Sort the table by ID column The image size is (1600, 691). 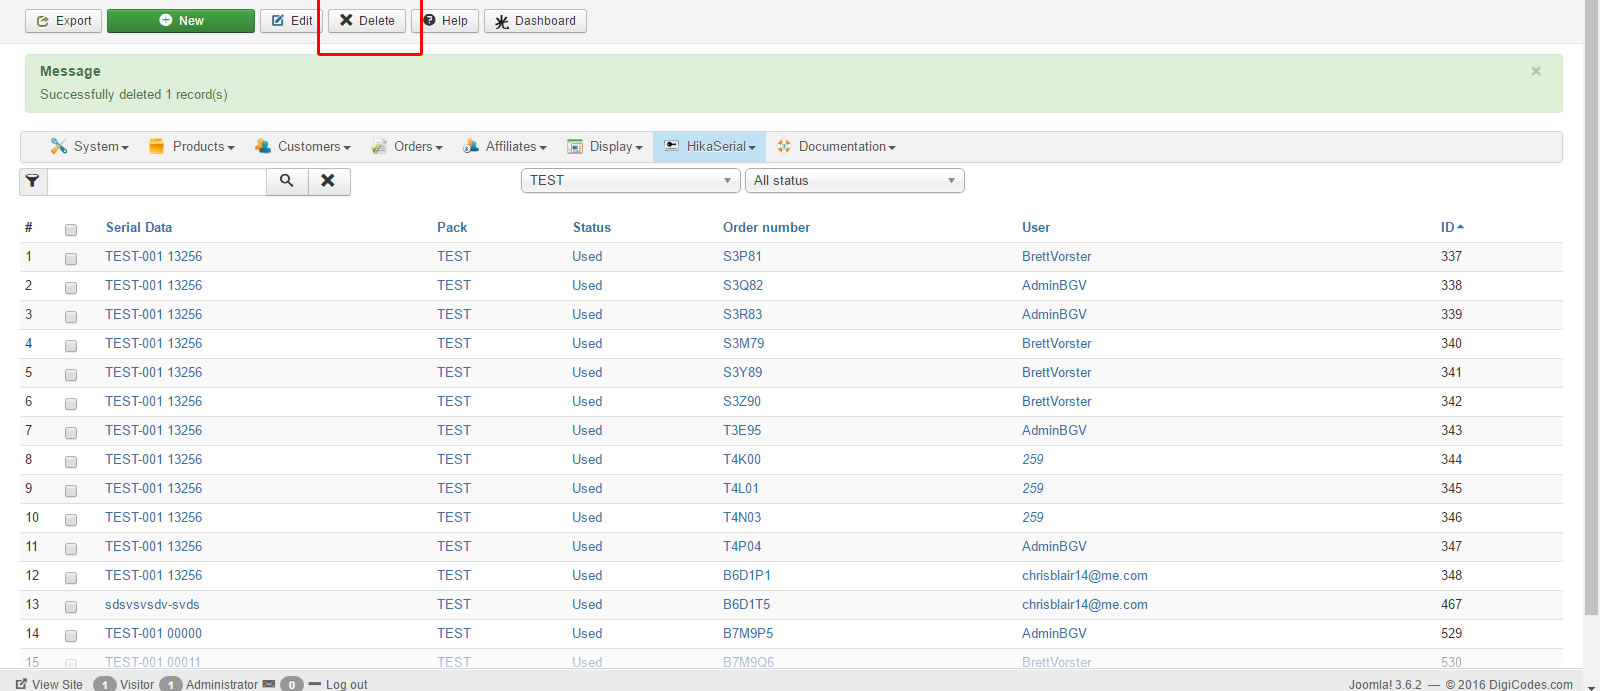point(1450,228)
